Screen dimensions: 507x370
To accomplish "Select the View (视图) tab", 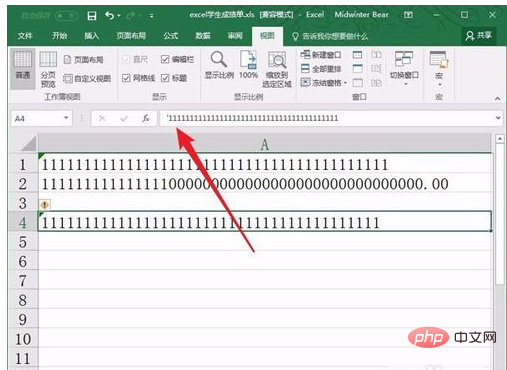I will 267,36.
